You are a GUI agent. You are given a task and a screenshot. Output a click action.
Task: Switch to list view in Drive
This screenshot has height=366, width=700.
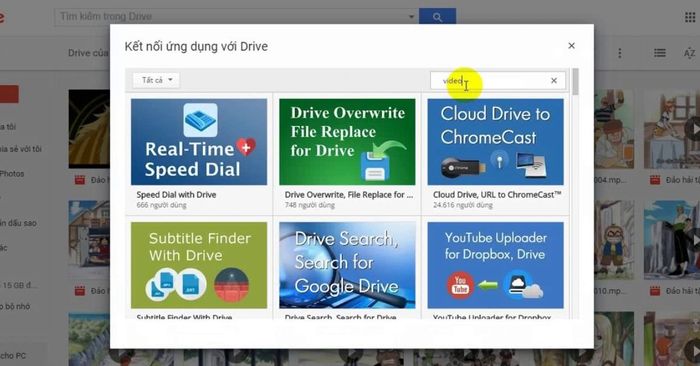coord(660,53)
